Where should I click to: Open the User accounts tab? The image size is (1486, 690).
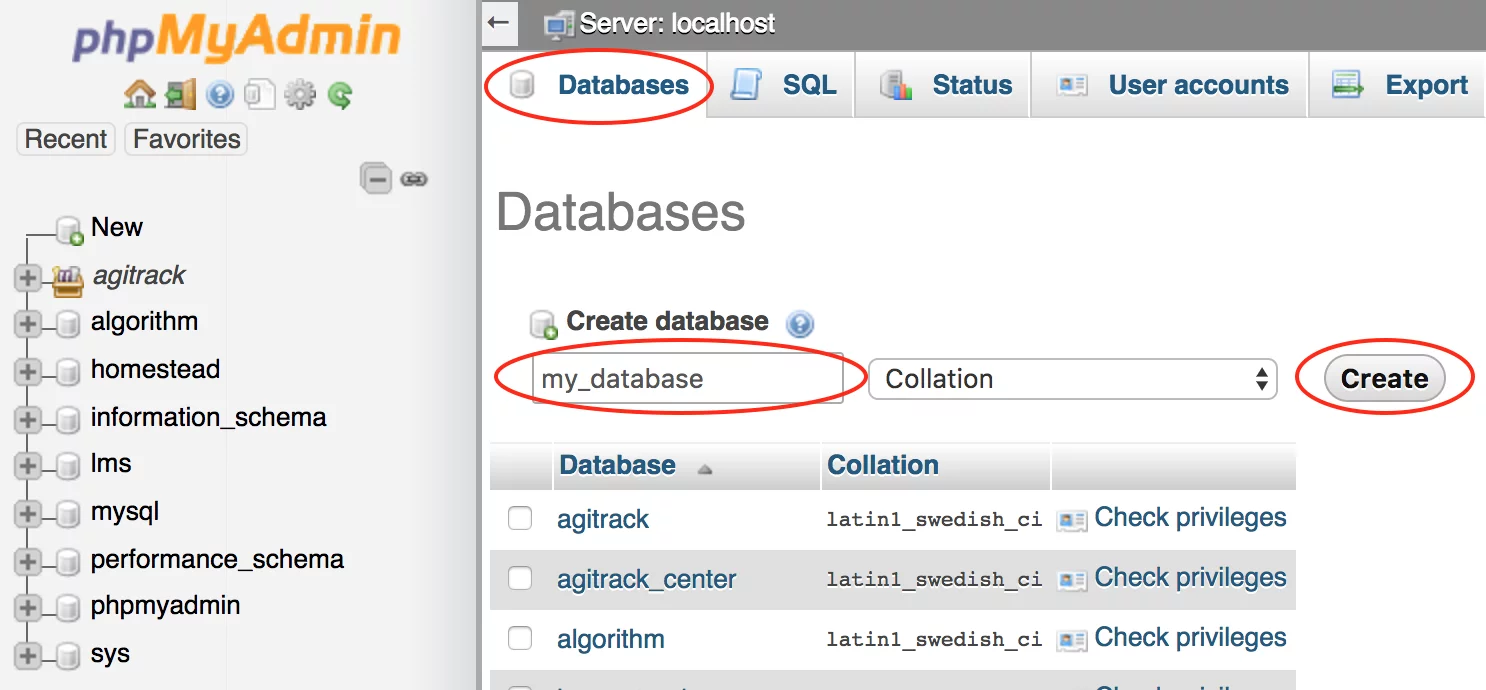(1171, 85)
